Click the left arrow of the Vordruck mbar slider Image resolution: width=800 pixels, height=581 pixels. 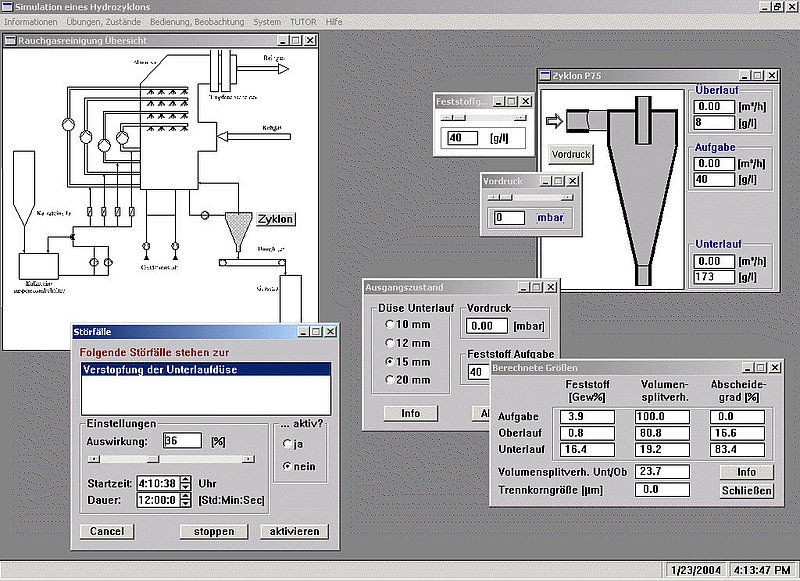tap(493, 197)
